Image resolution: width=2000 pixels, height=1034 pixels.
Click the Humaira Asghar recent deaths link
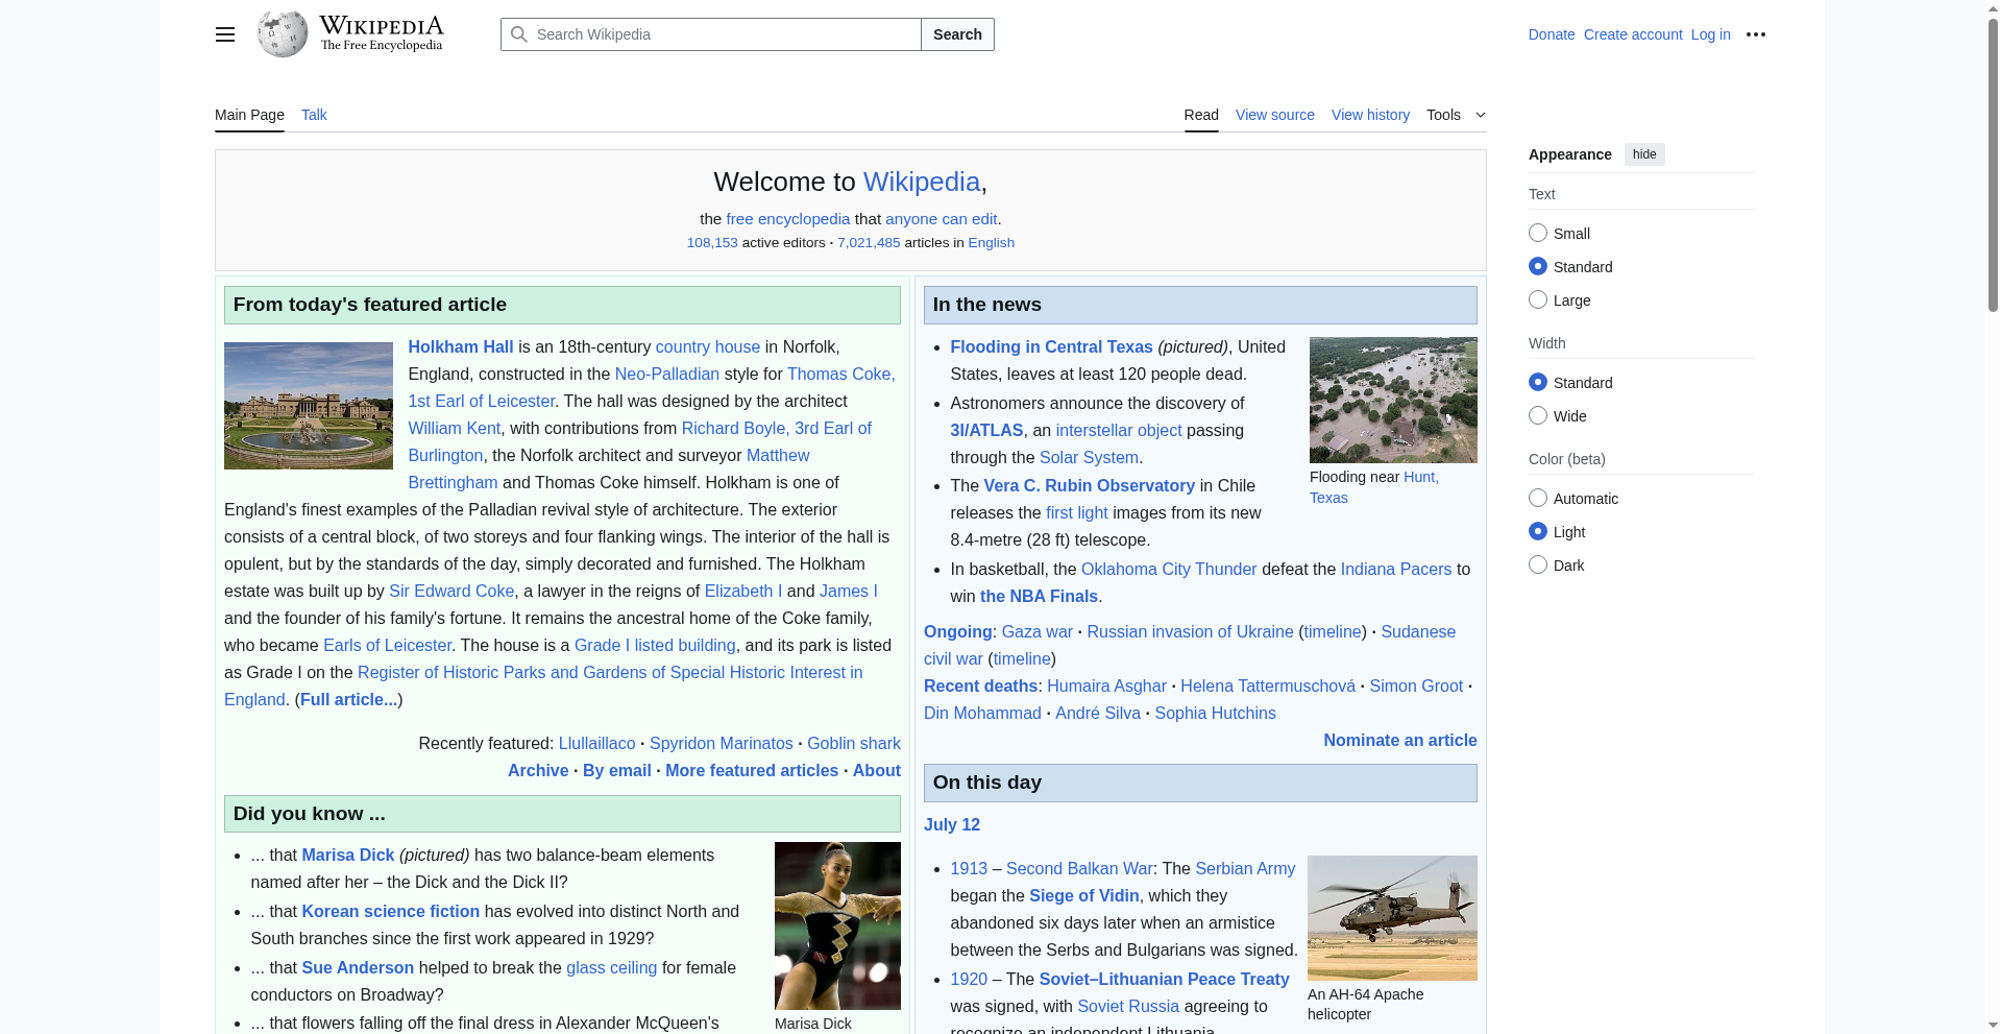pos(1106,686)
